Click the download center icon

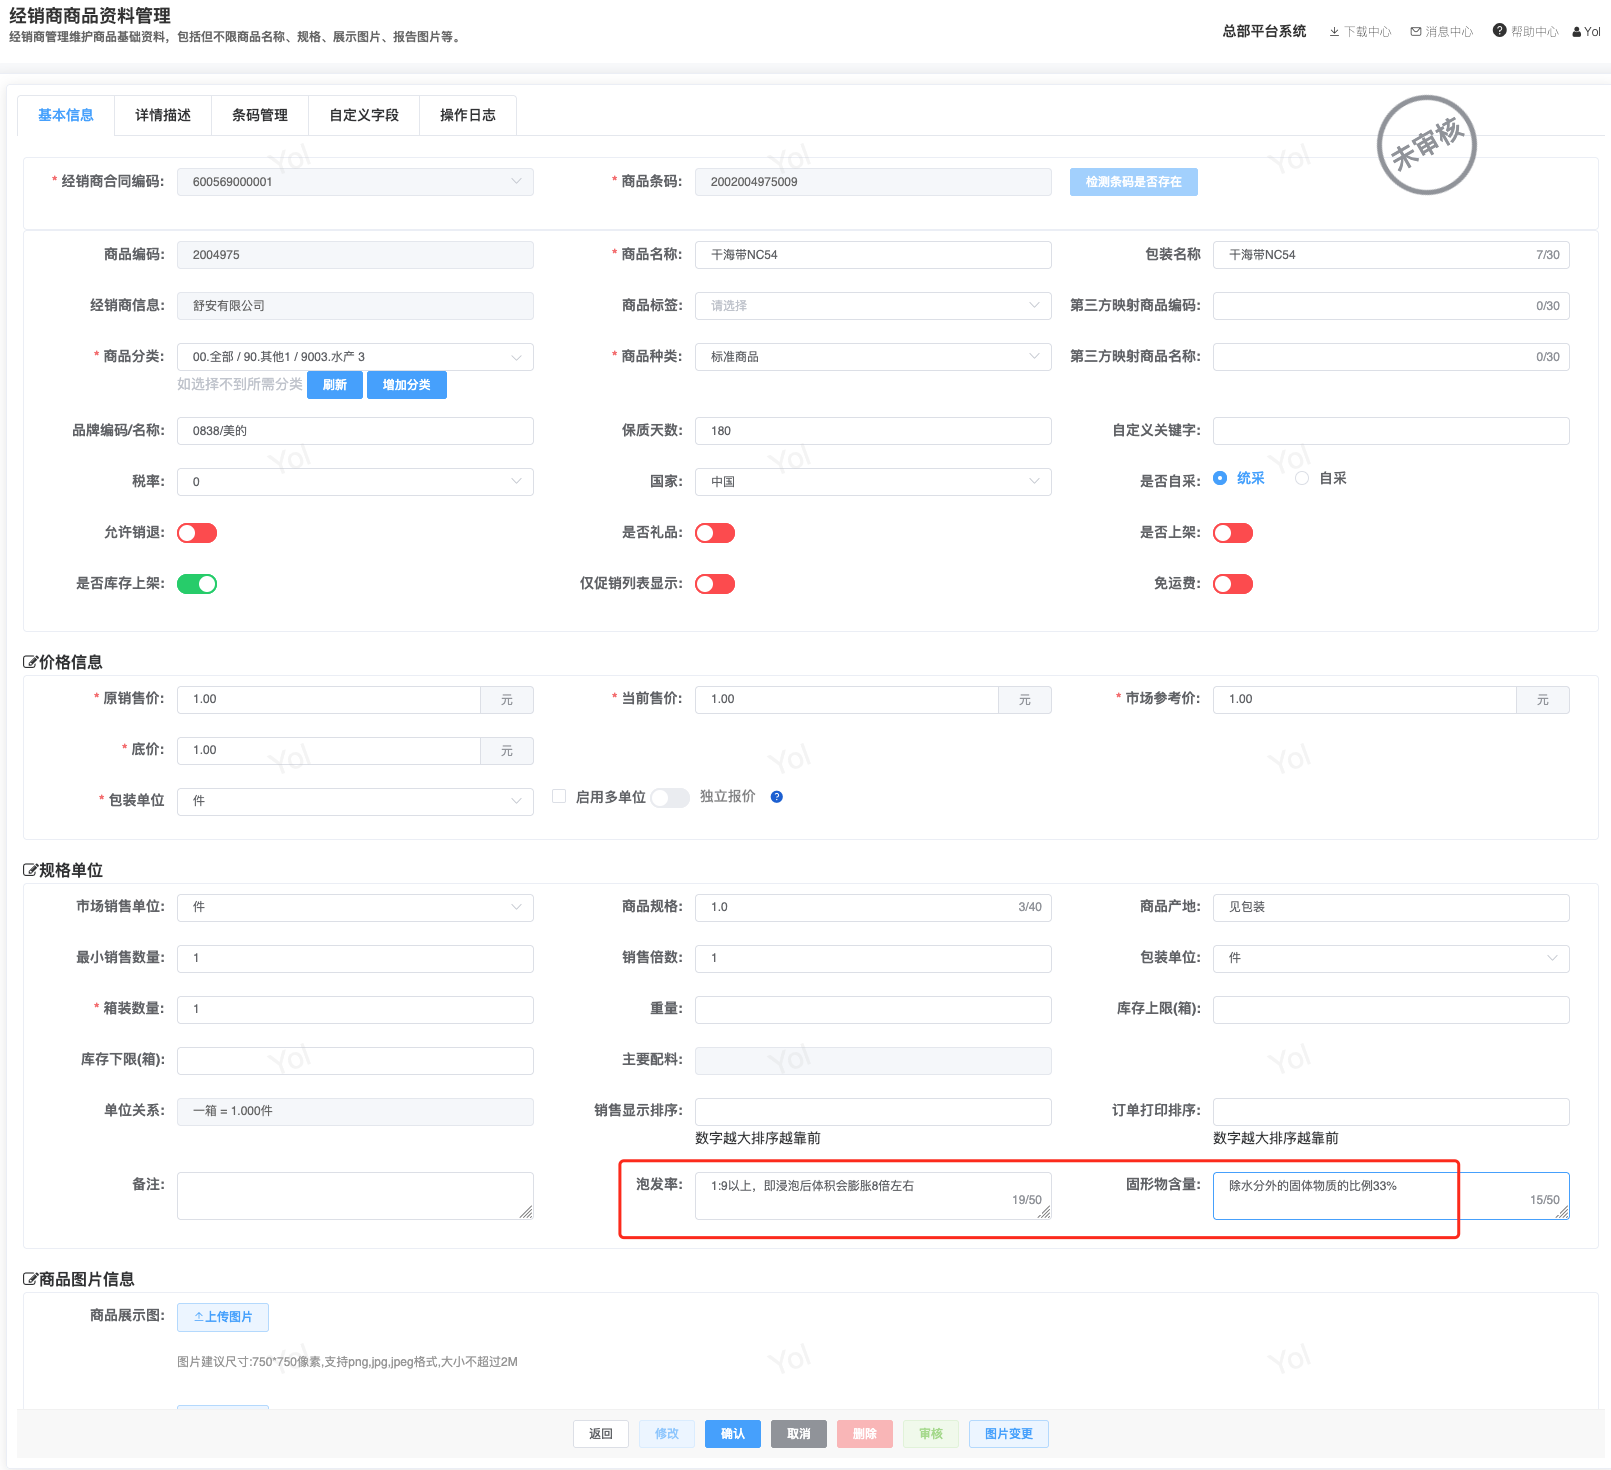(1334, 32)
